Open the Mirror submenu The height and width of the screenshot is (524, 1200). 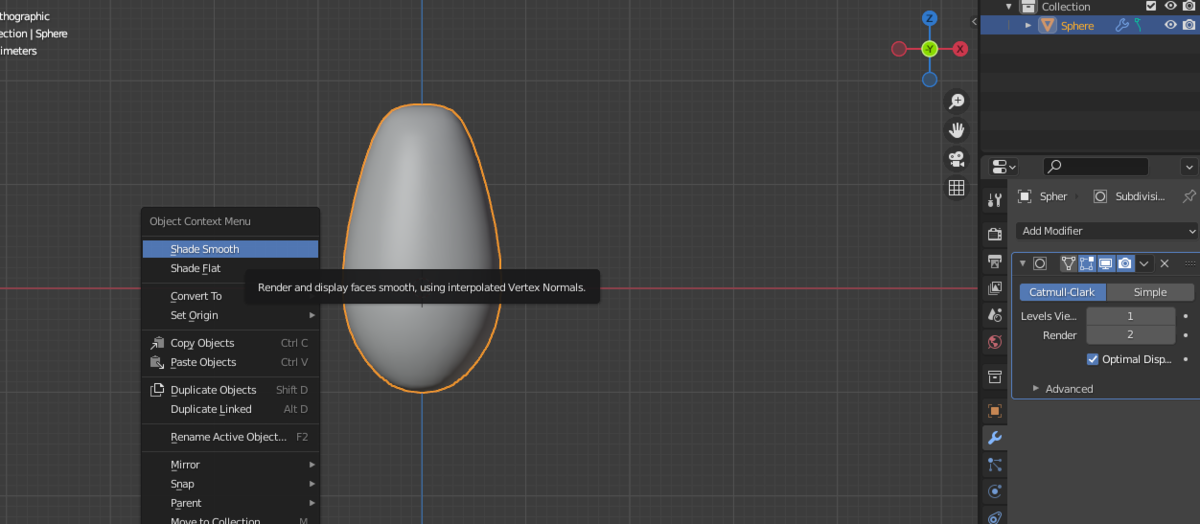230,465
